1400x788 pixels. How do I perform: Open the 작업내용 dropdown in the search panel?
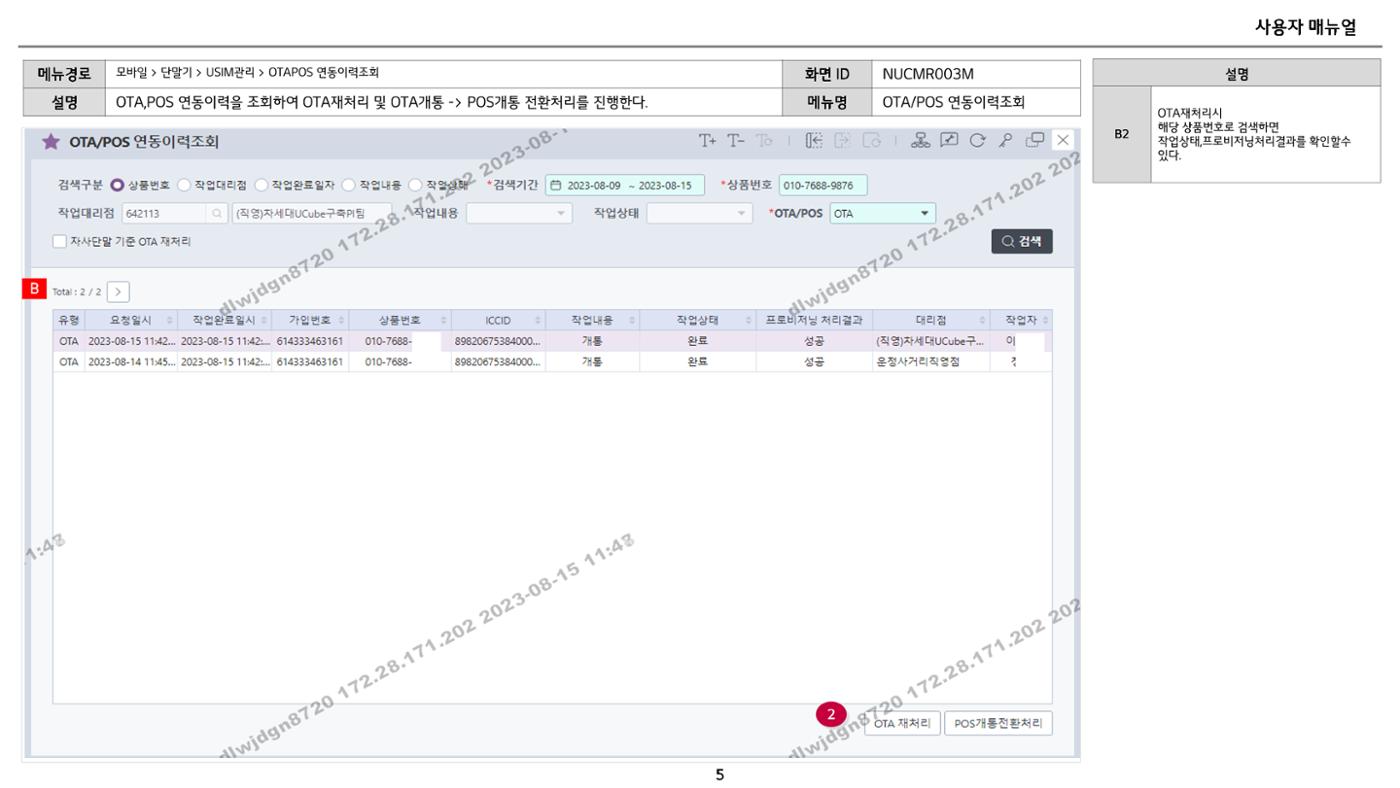pyautogui.click(x=520, y=213)
